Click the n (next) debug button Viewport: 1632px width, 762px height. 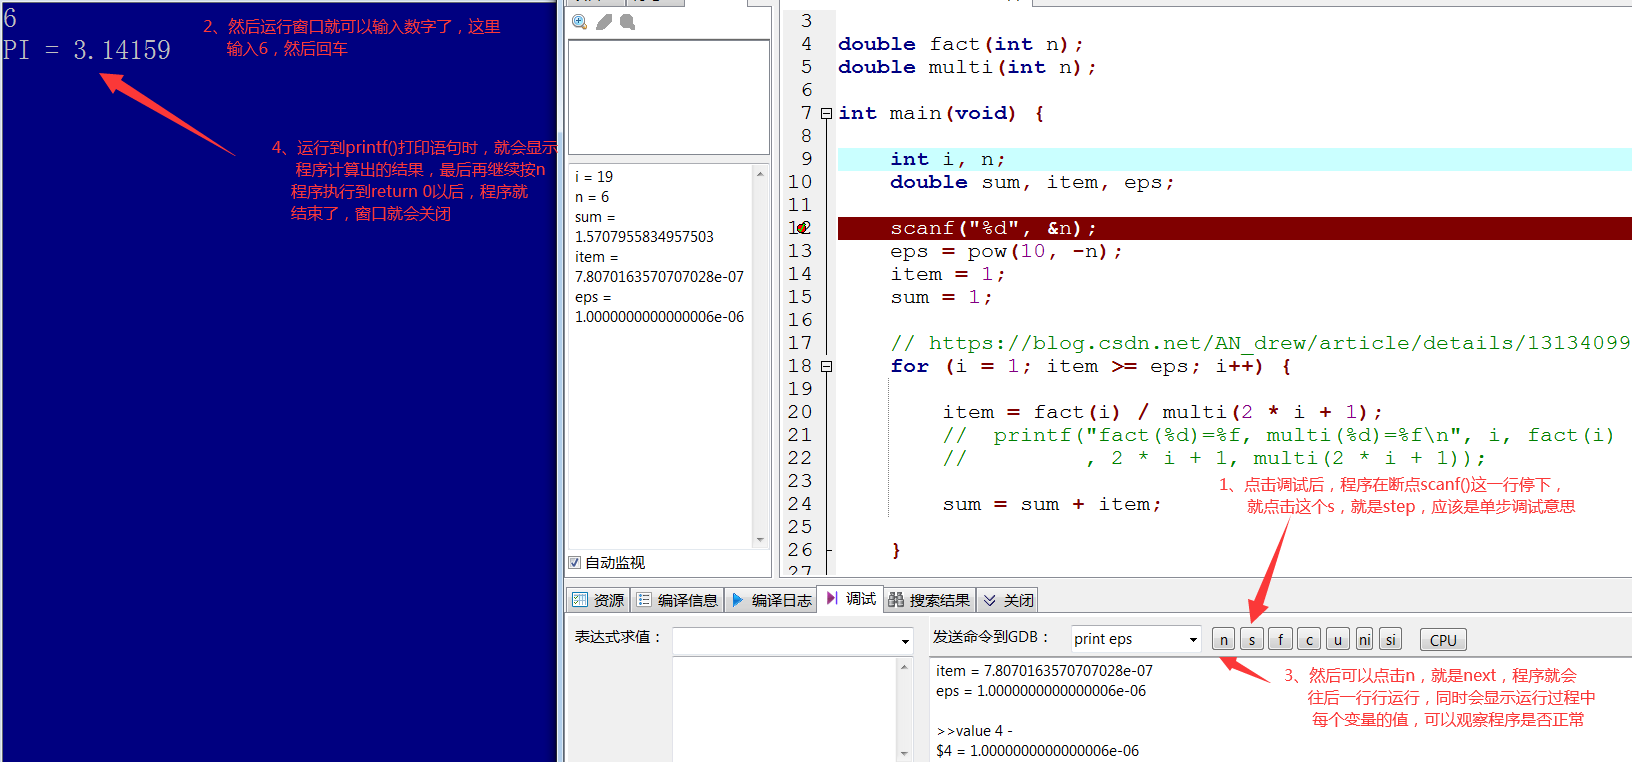coord(1224,640)
